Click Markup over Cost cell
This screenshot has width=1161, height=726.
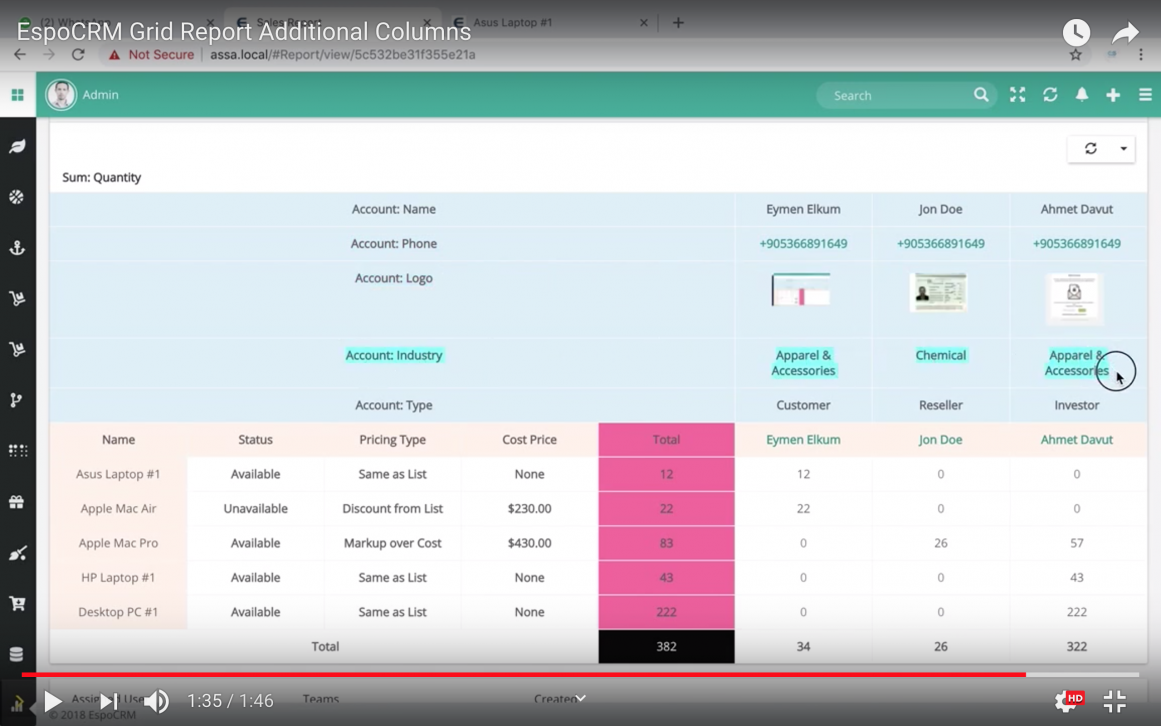[x=392, y=543]
